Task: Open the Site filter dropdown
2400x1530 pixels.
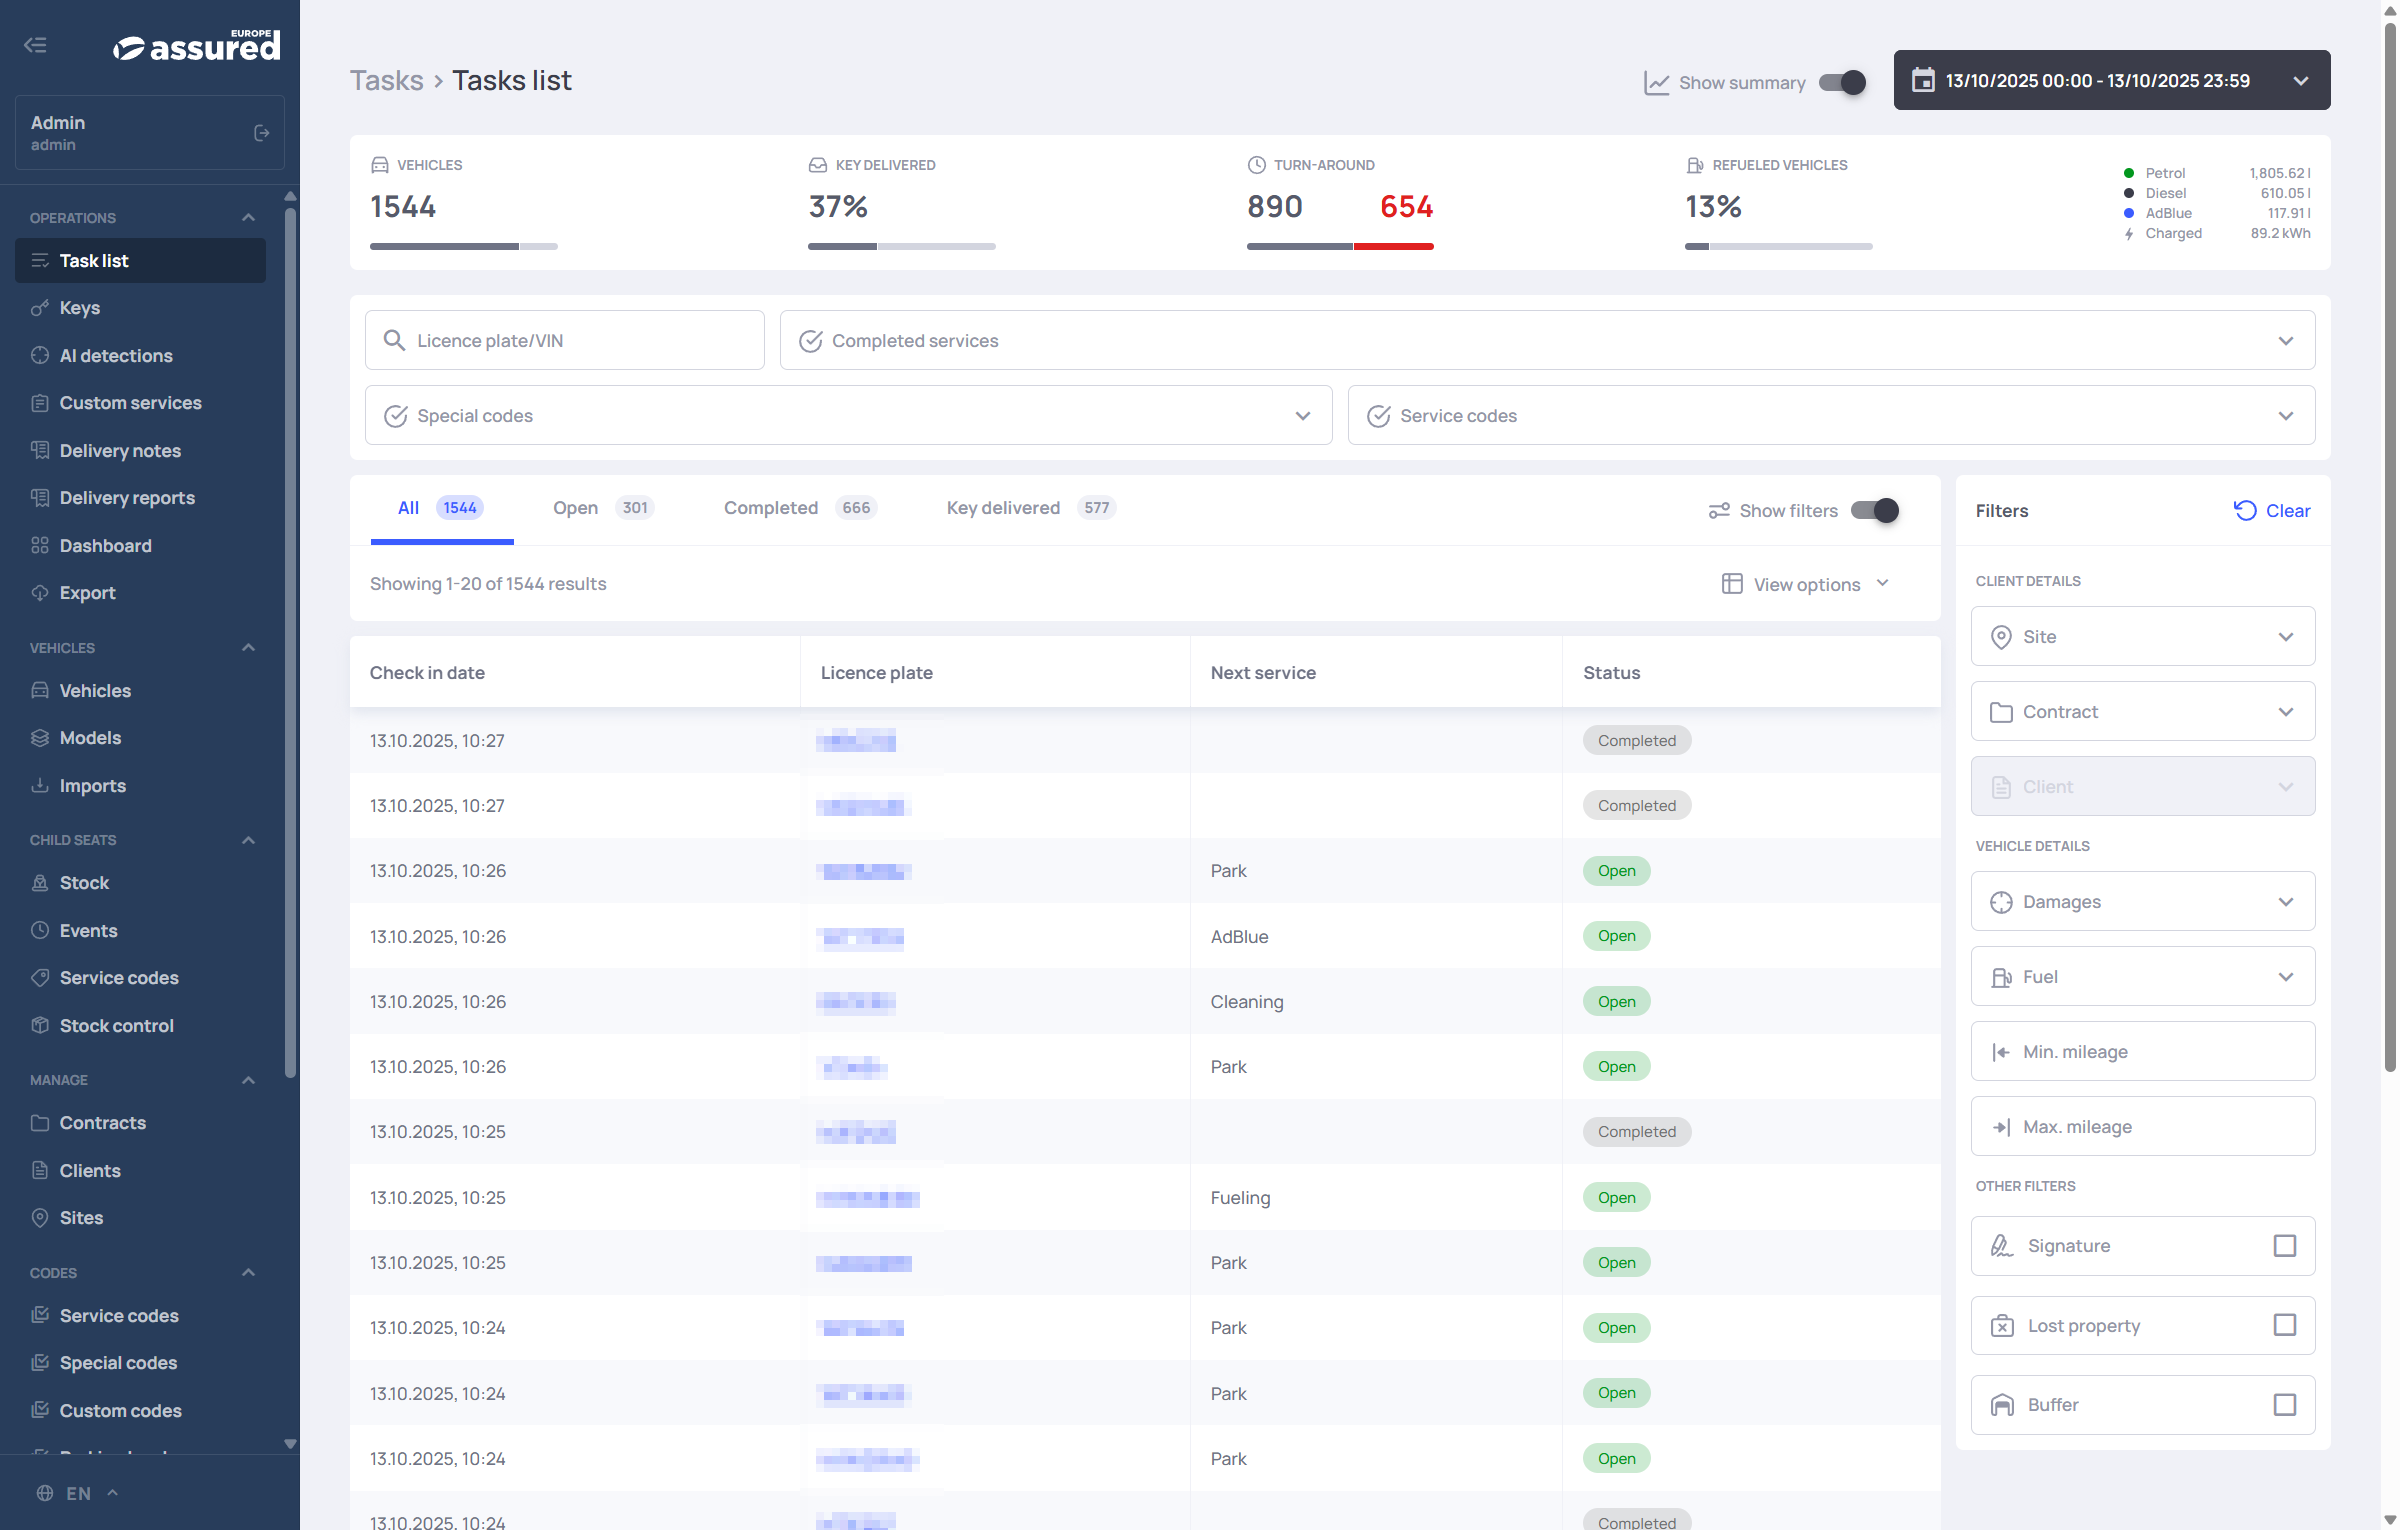Action: (x=2142, y=636)
